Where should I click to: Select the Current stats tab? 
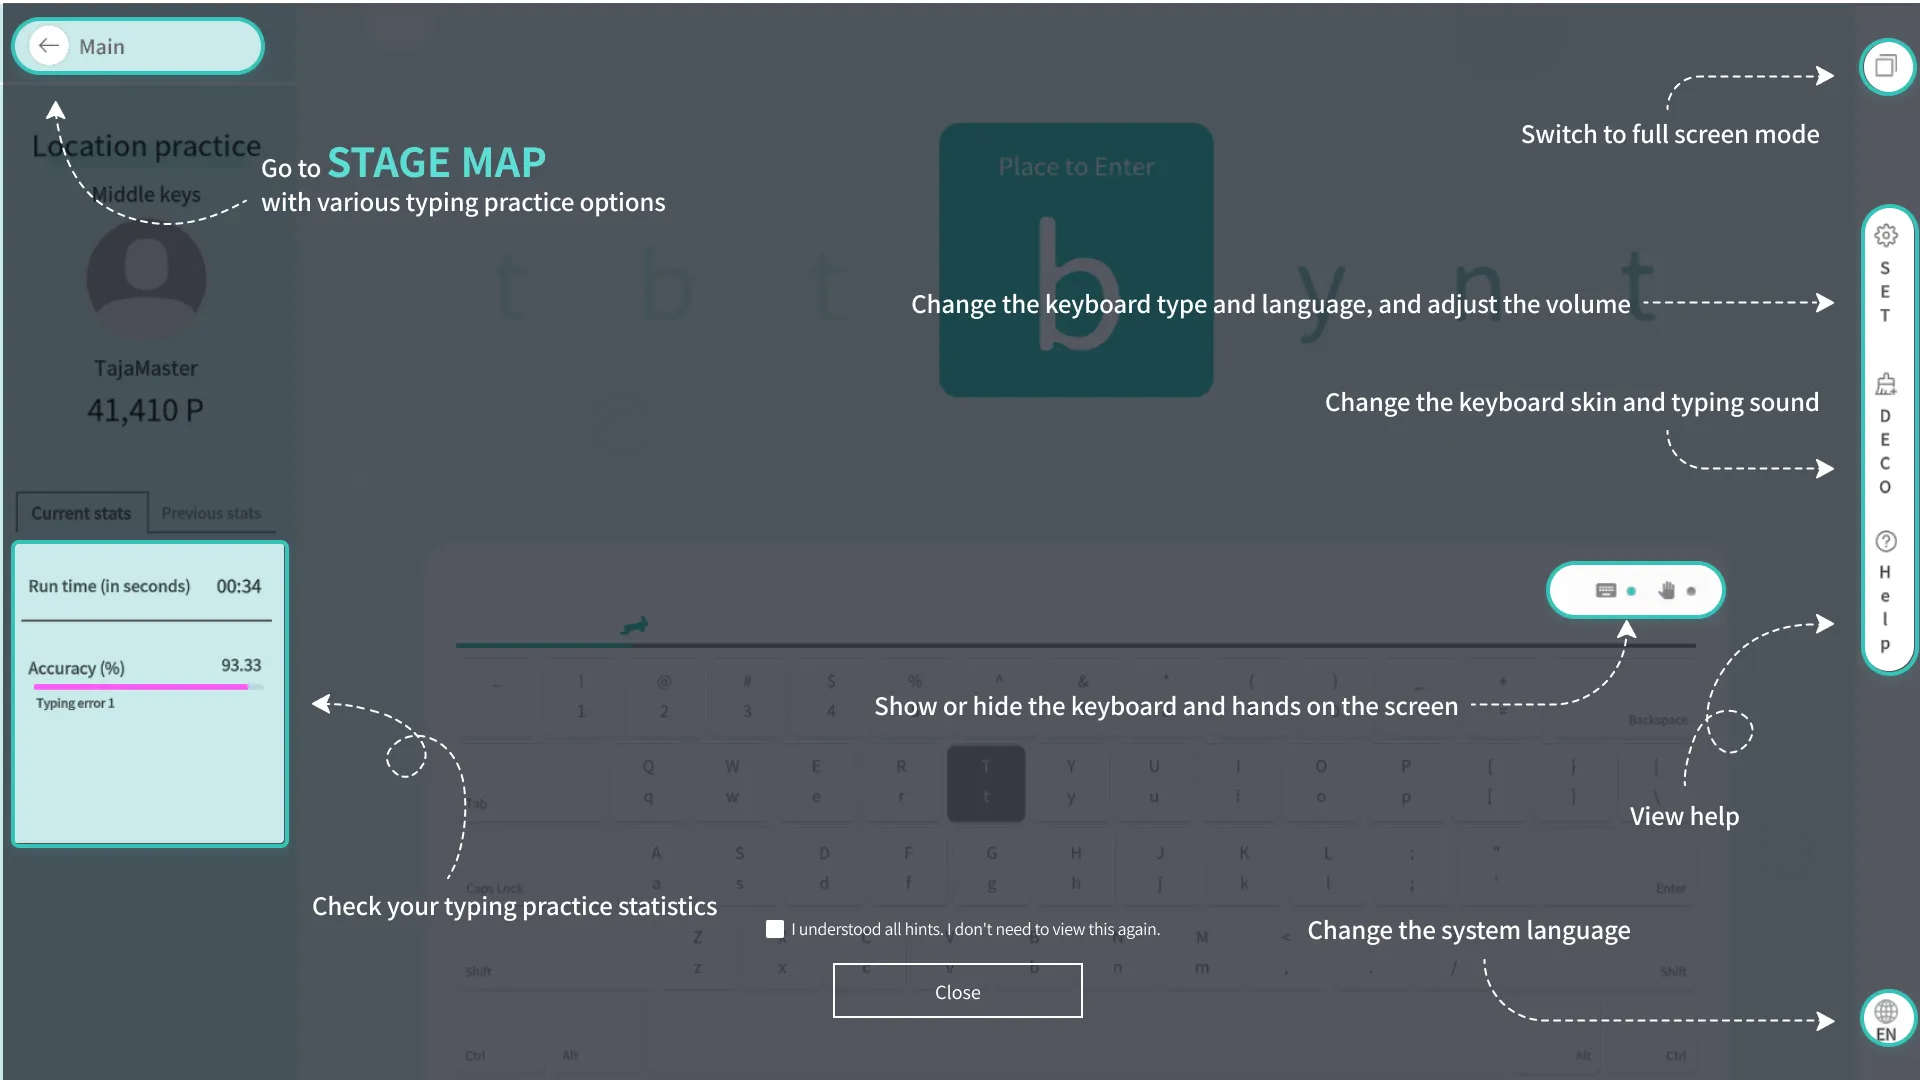click(x=81, y=513)
